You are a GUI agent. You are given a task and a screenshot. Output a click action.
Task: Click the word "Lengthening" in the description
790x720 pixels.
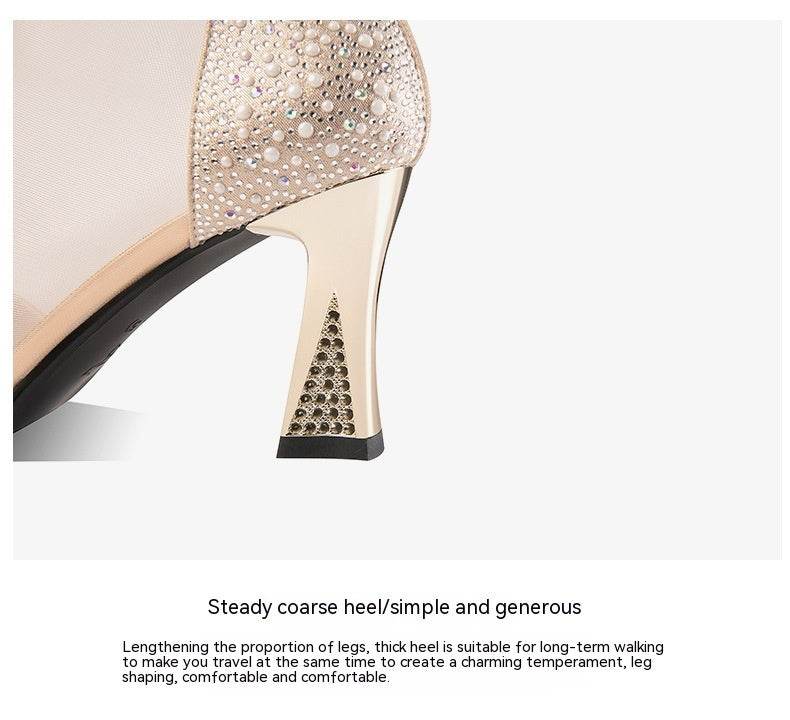pyautogui.click(x=166, y=647)
